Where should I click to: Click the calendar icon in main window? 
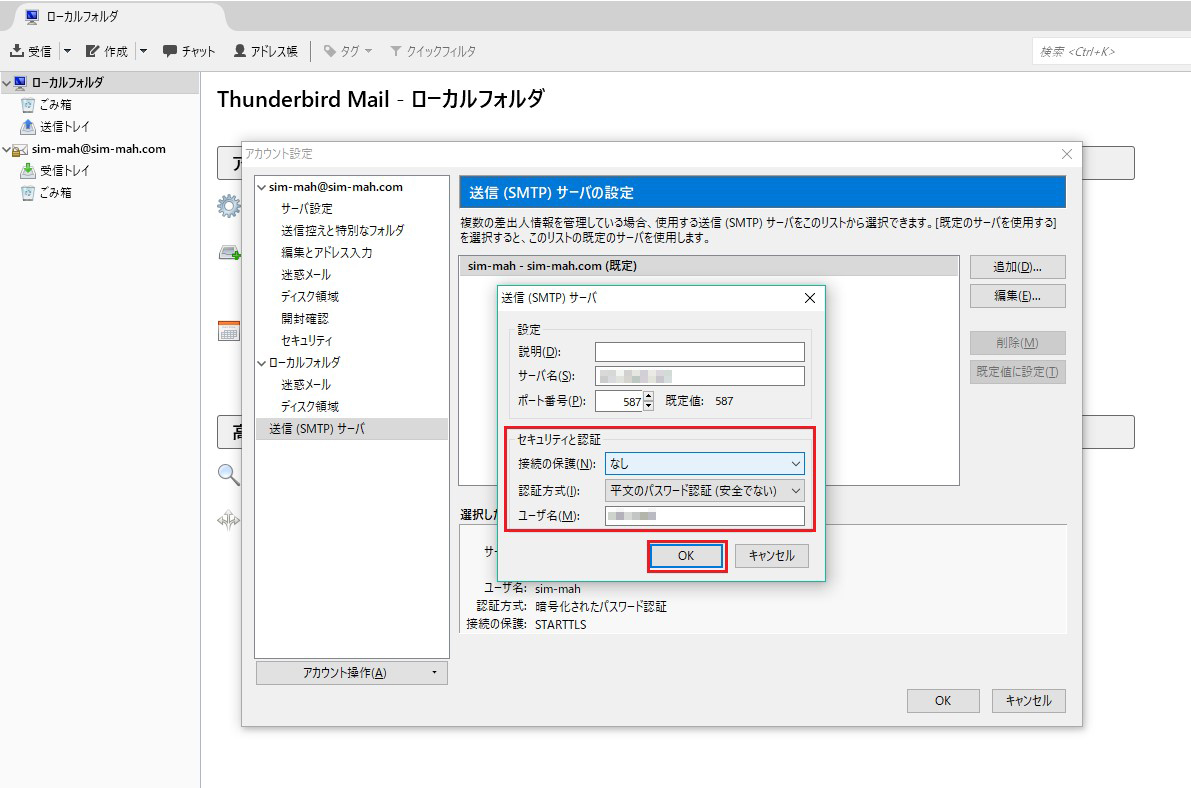tap(229, 331)
